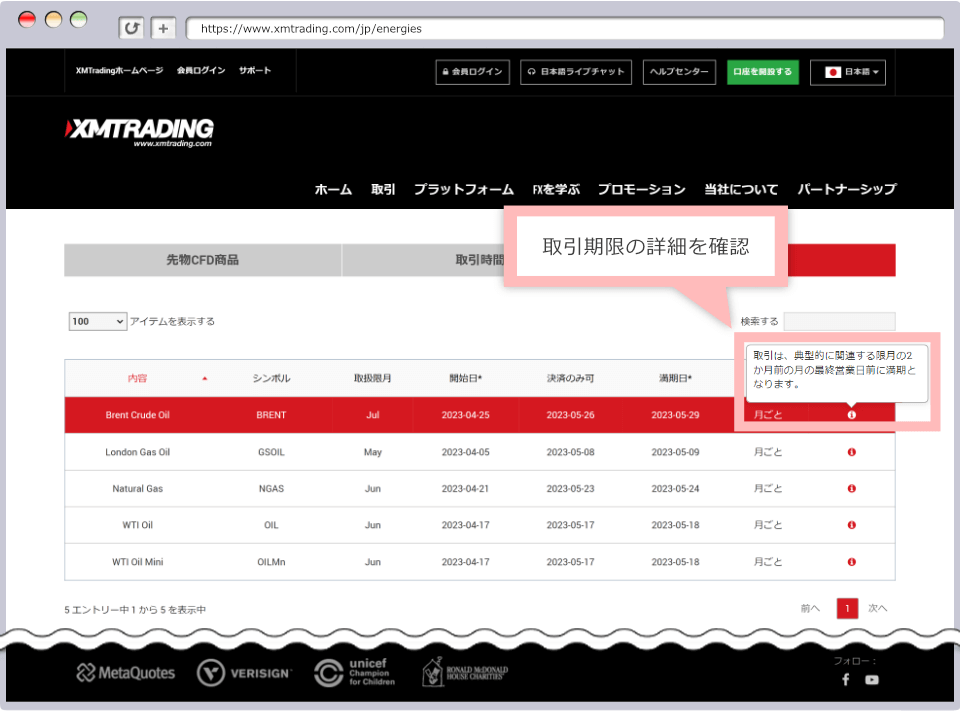Click info icon in WTI Oil Mini row

(851, 562)
